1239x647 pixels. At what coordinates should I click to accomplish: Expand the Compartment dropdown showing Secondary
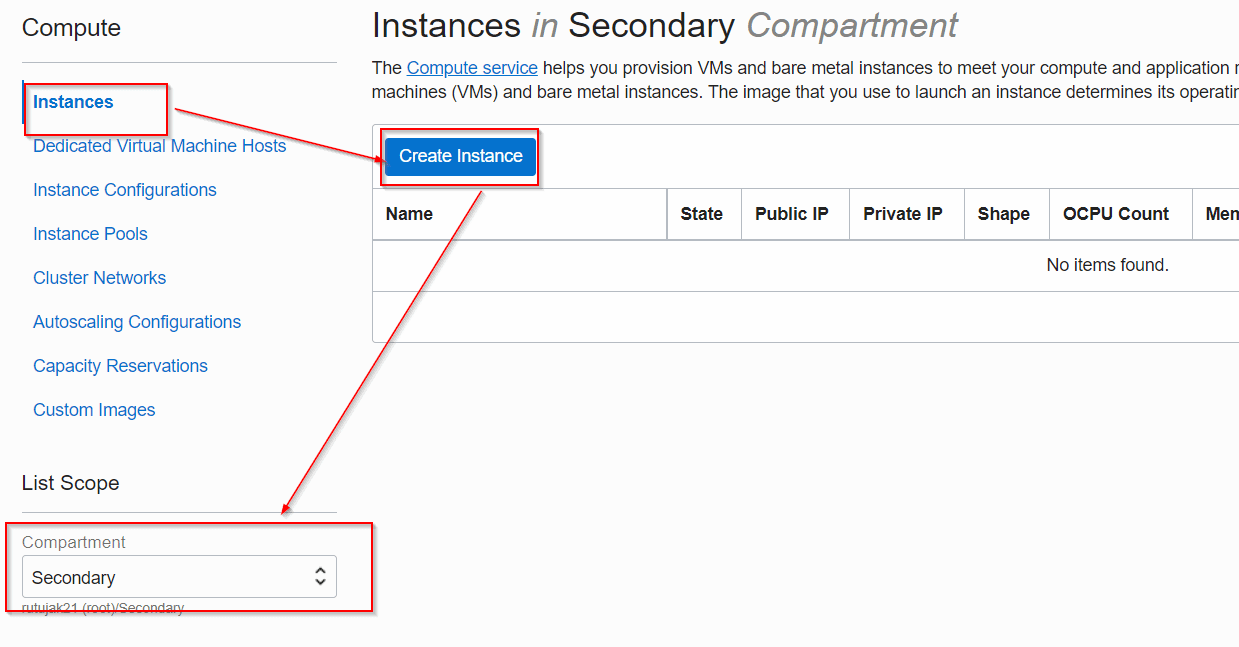point(179,577)
